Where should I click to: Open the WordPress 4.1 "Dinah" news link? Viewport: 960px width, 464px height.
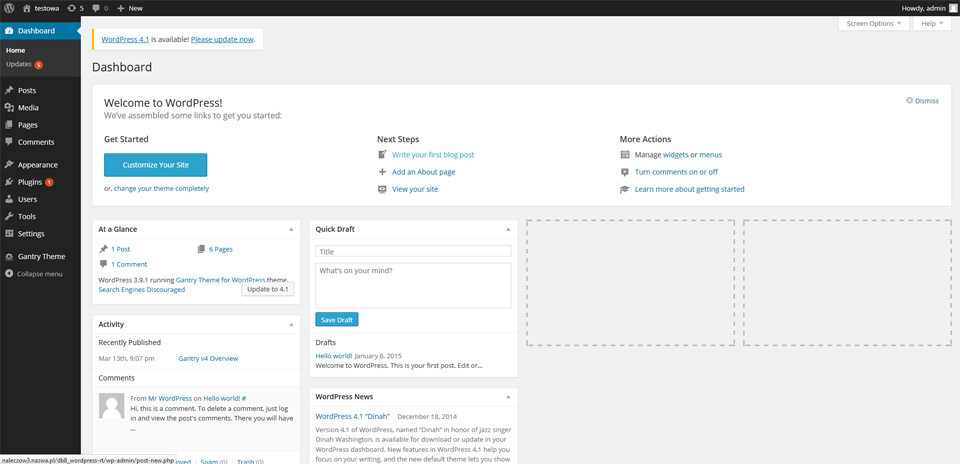[x=353, y=416]
